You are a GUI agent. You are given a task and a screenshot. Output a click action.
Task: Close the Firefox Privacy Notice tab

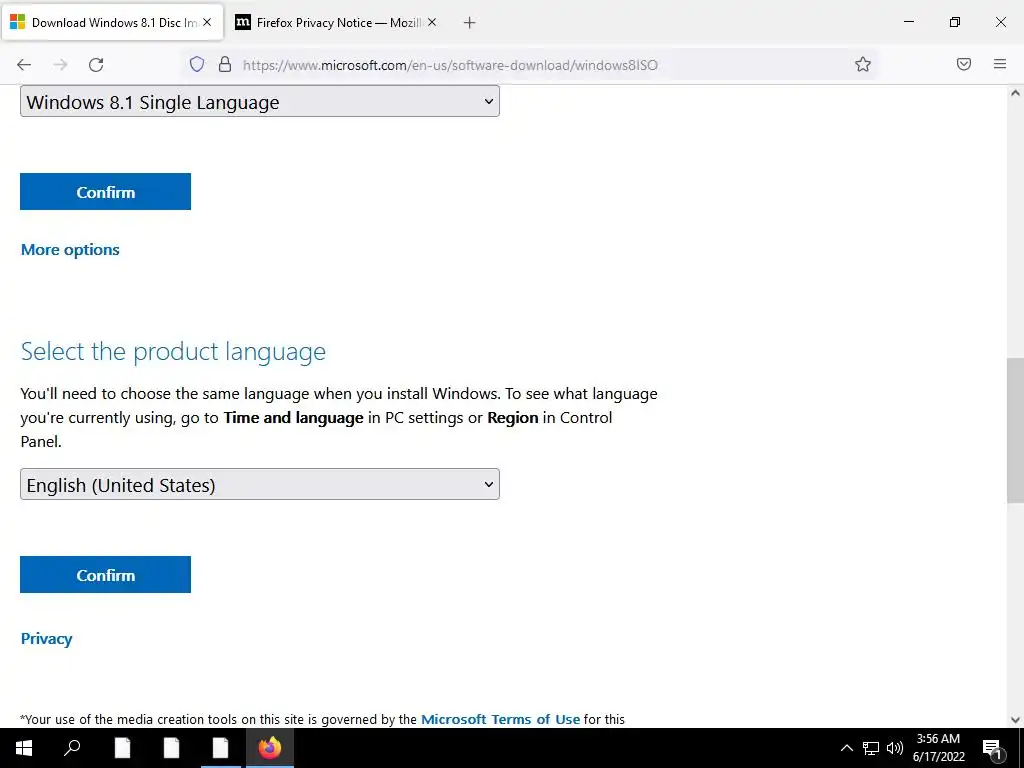pos(432,22)
